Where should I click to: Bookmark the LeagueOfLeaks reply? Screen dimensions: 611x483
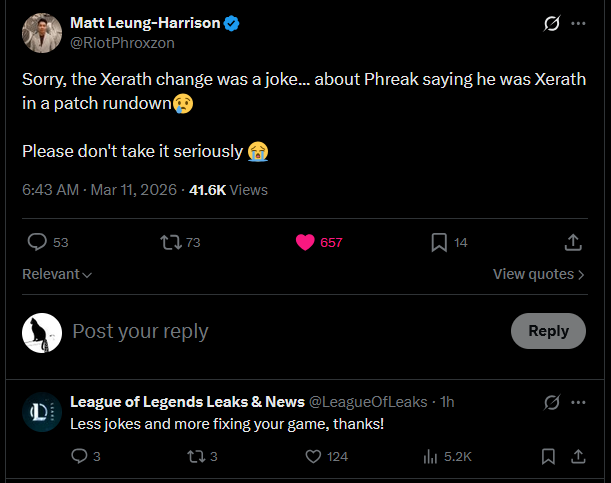coord(548,456)
